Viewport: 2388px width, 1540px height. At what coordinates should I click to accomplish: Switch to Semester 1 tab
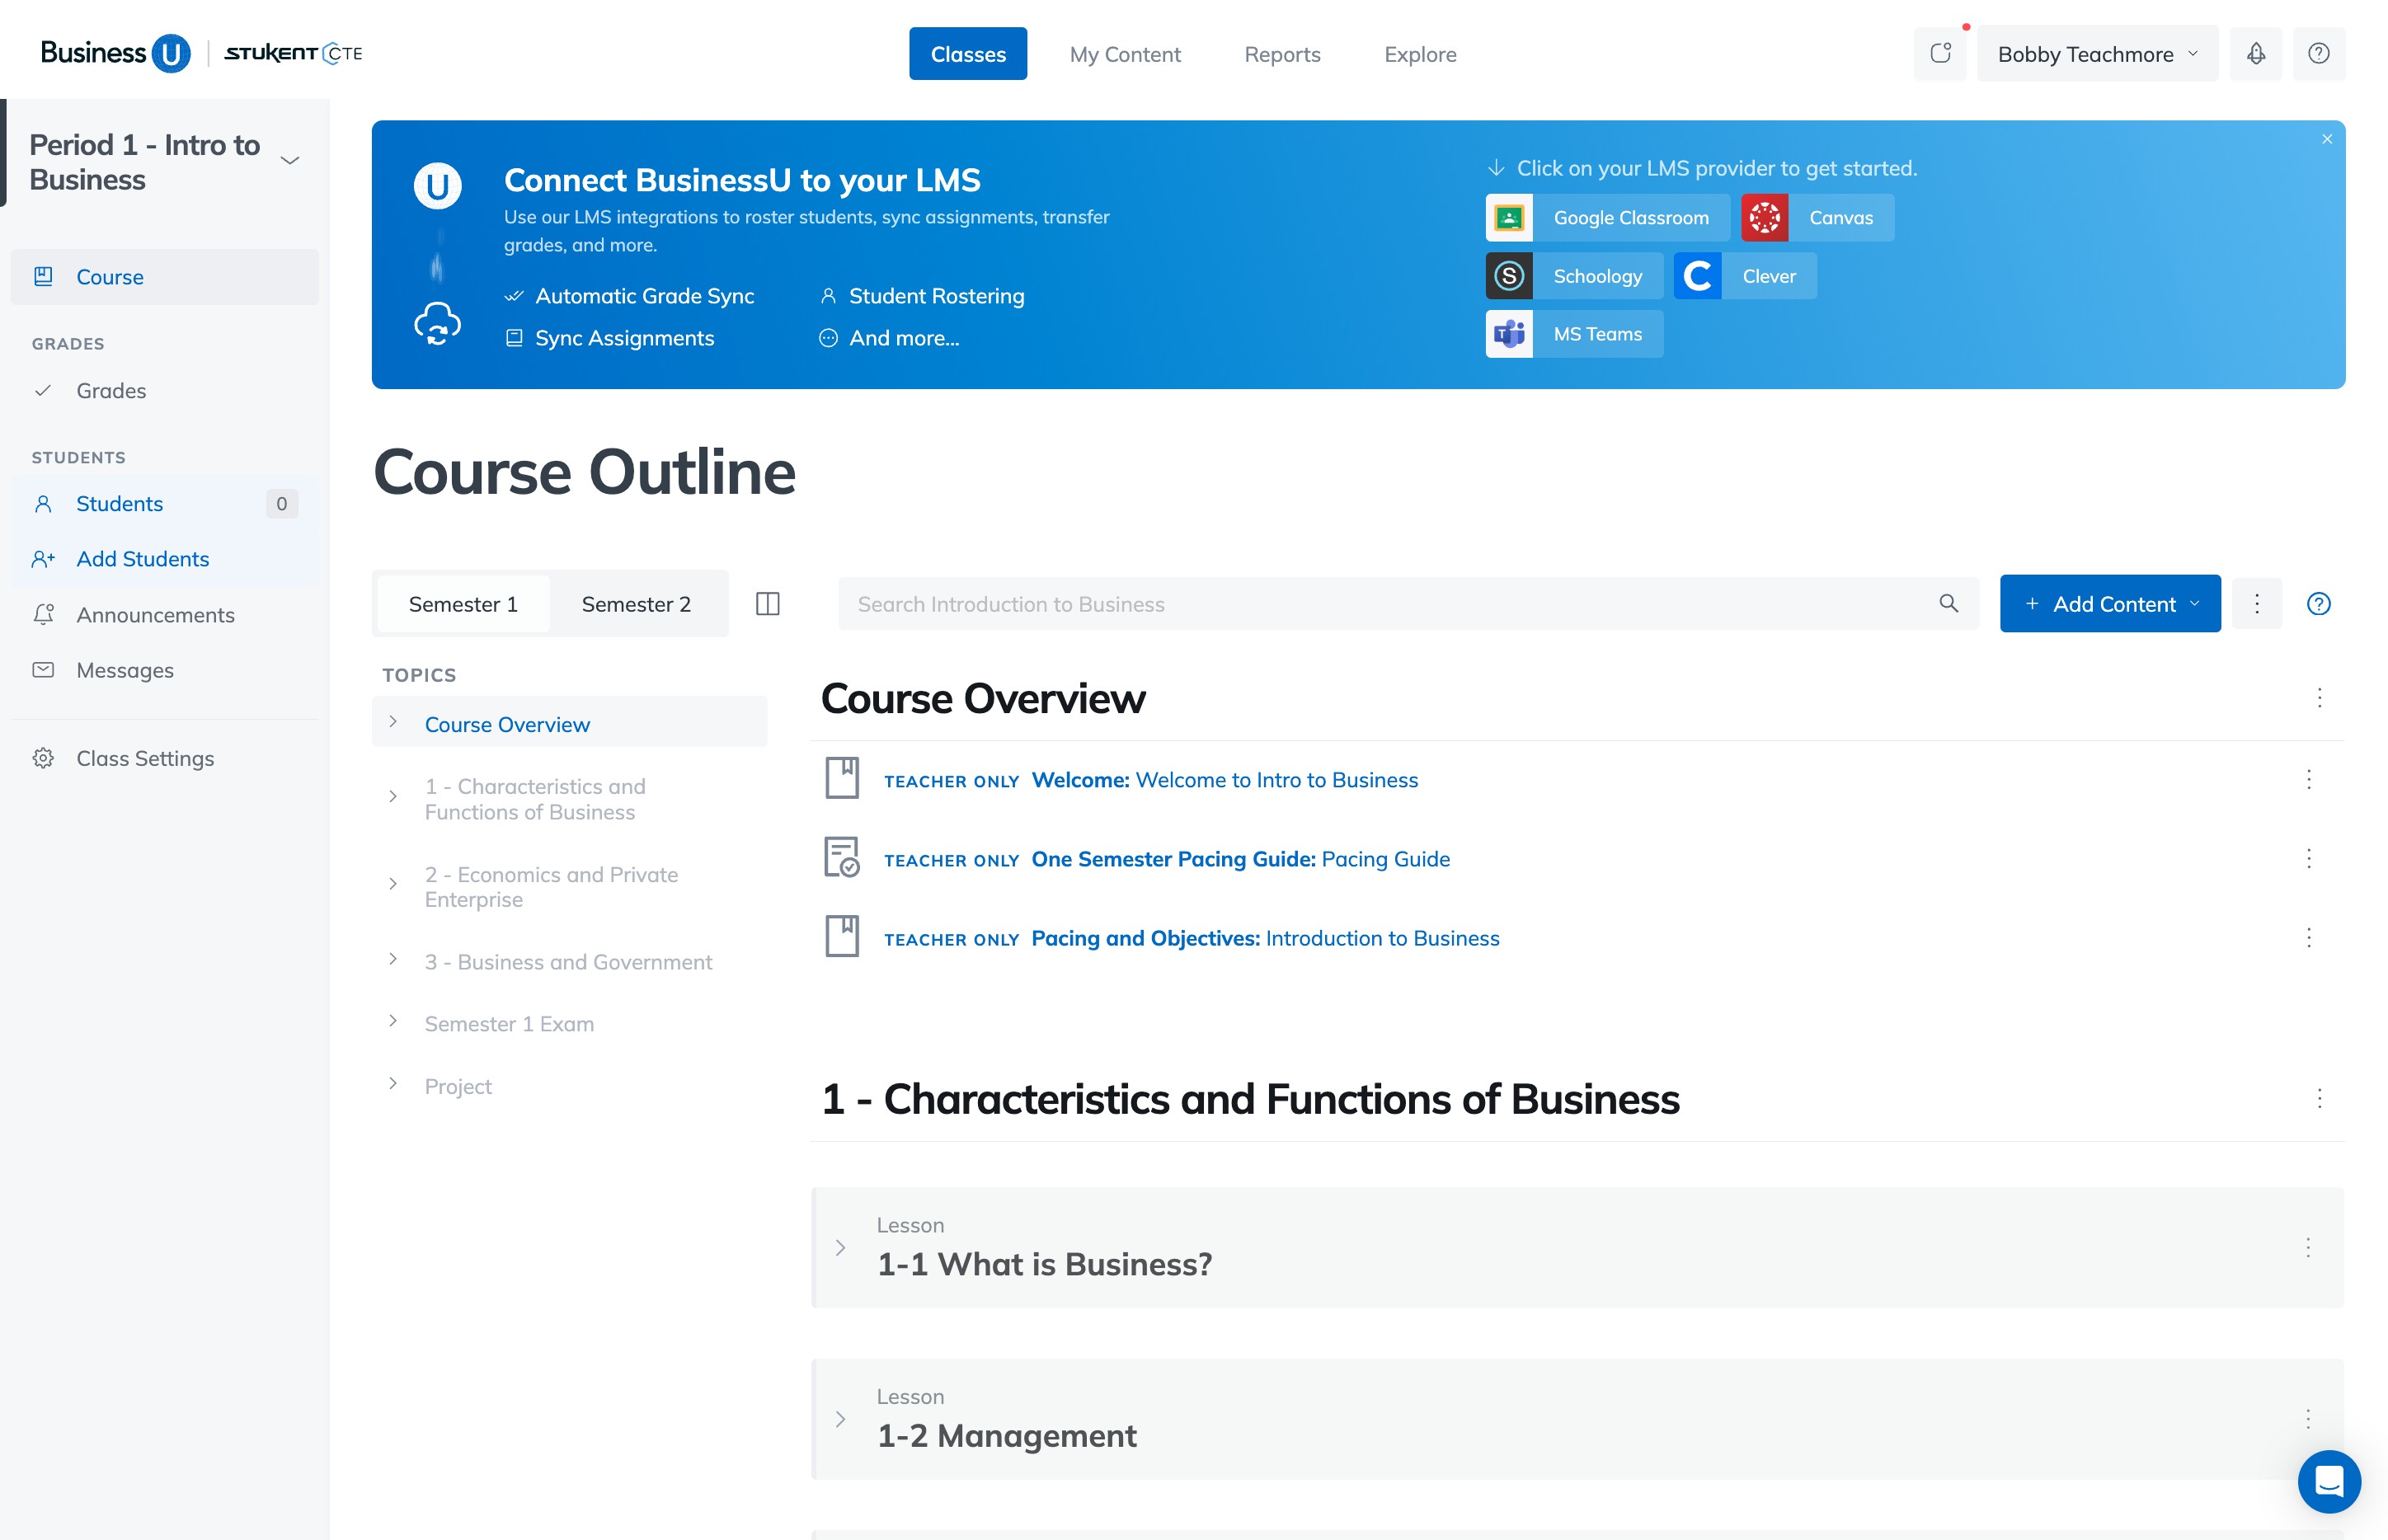coord(463,604)
